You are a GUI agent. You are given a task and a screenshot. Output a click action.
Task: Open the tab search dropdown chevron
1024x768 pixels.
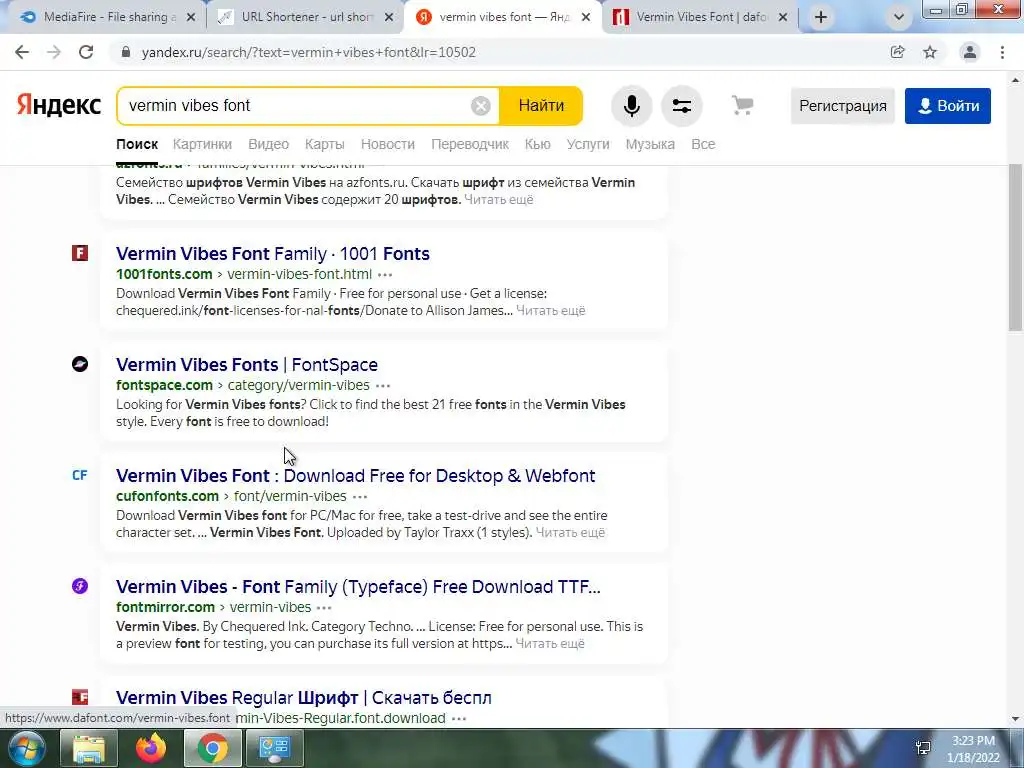click(x=899, y=18)
